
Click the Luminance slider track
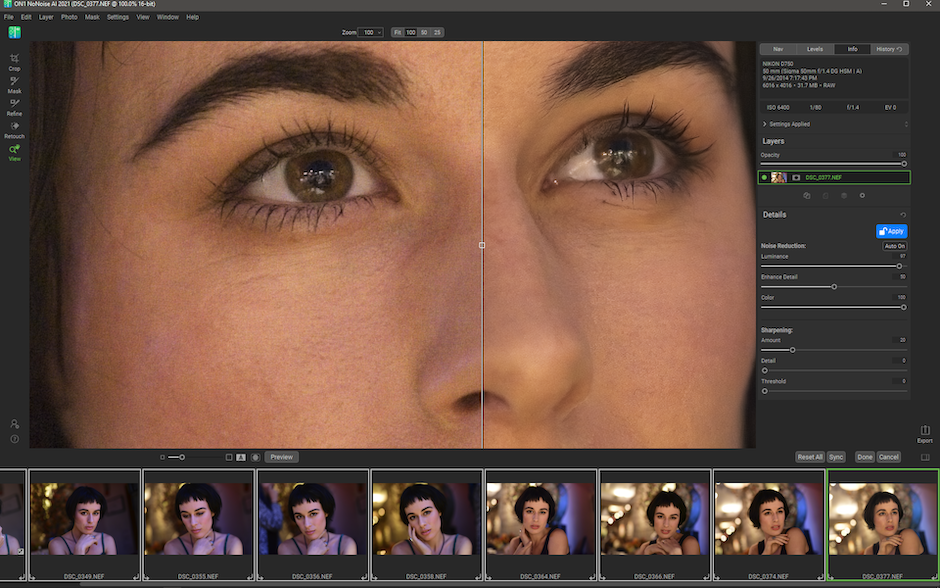tap(830, 266)
